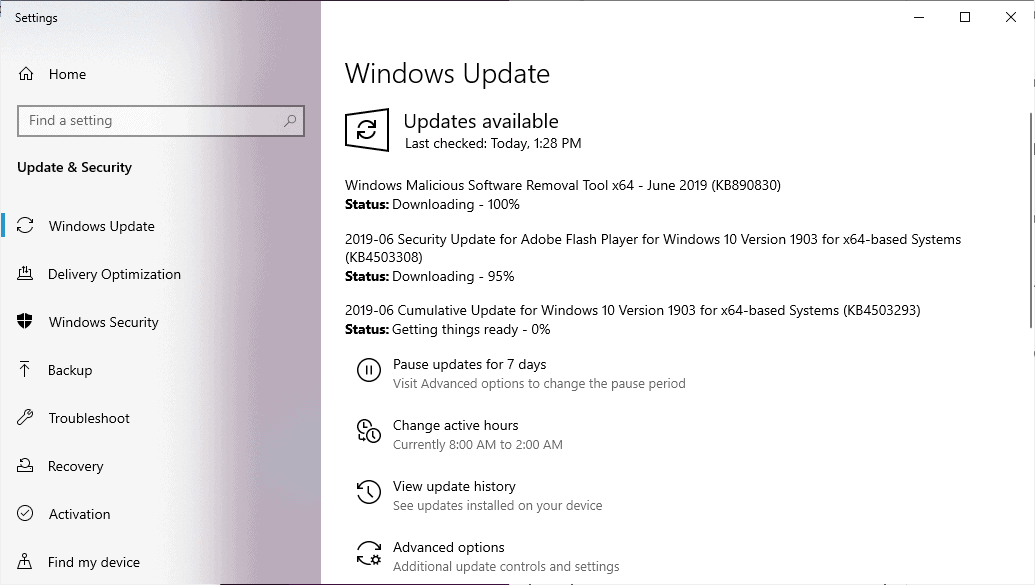Click the Delivery Optimization icon
Viewport: 1035px width, 585px height.
(25, 273)
